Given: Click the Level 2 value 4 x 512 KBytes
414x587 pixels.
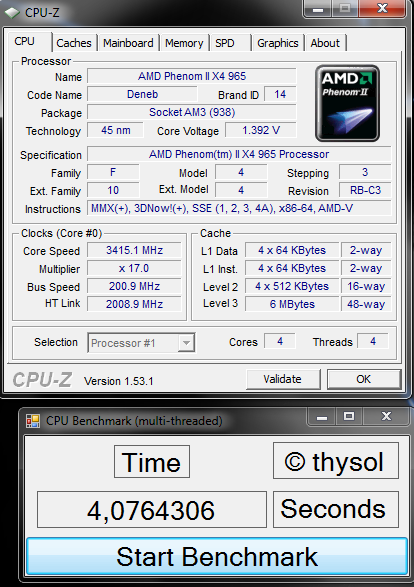Looking at the screenshot, I should pos(292,286).
